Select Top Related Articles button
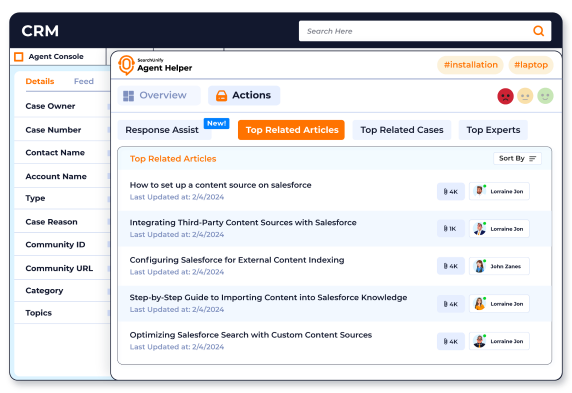This screenshot has width=572, height=393. click(291, 130)
